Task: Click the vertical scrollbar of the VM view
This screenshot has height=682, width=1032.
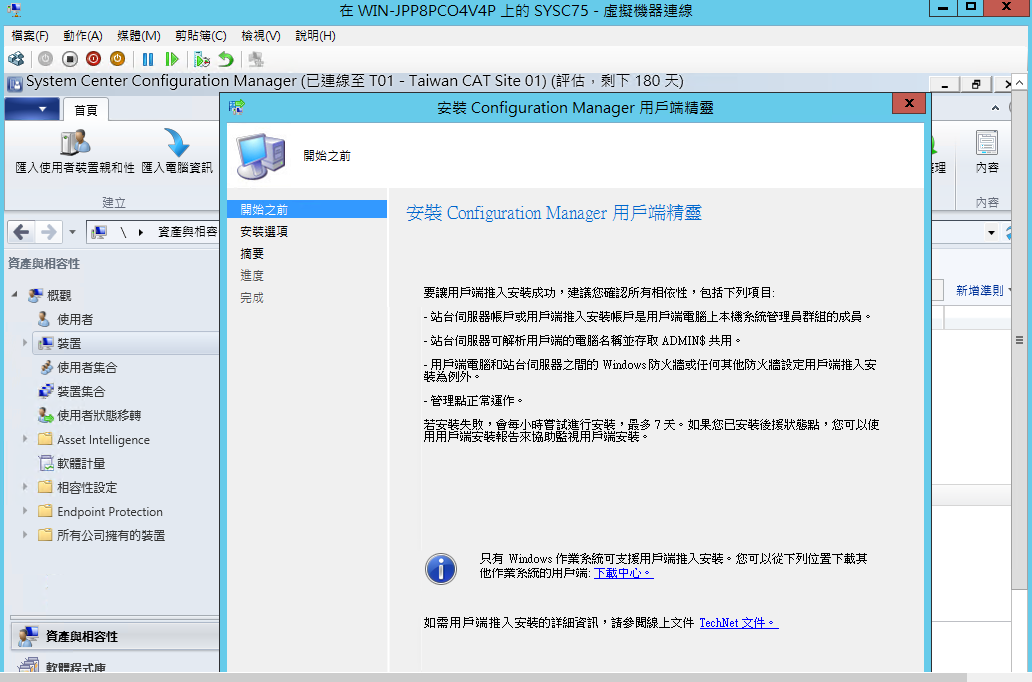Action: tap(1019, 340)
